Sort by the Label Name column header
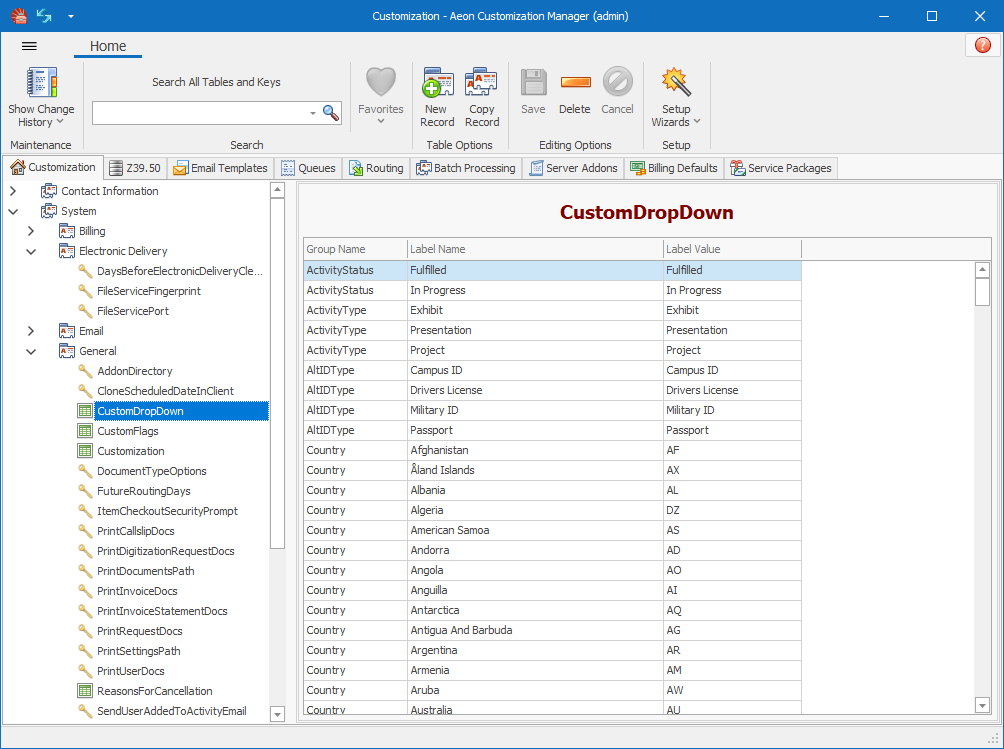 (x=534, y=249)
